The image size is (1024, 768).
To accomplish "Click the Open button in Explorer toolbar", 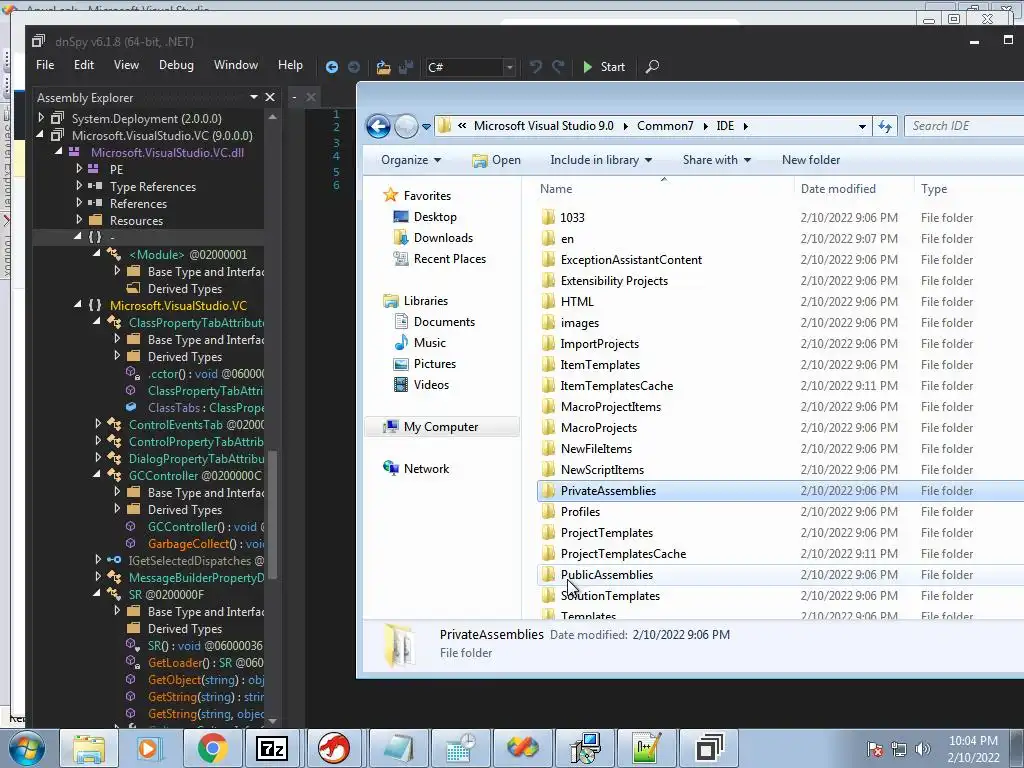I will coord(496,160).
